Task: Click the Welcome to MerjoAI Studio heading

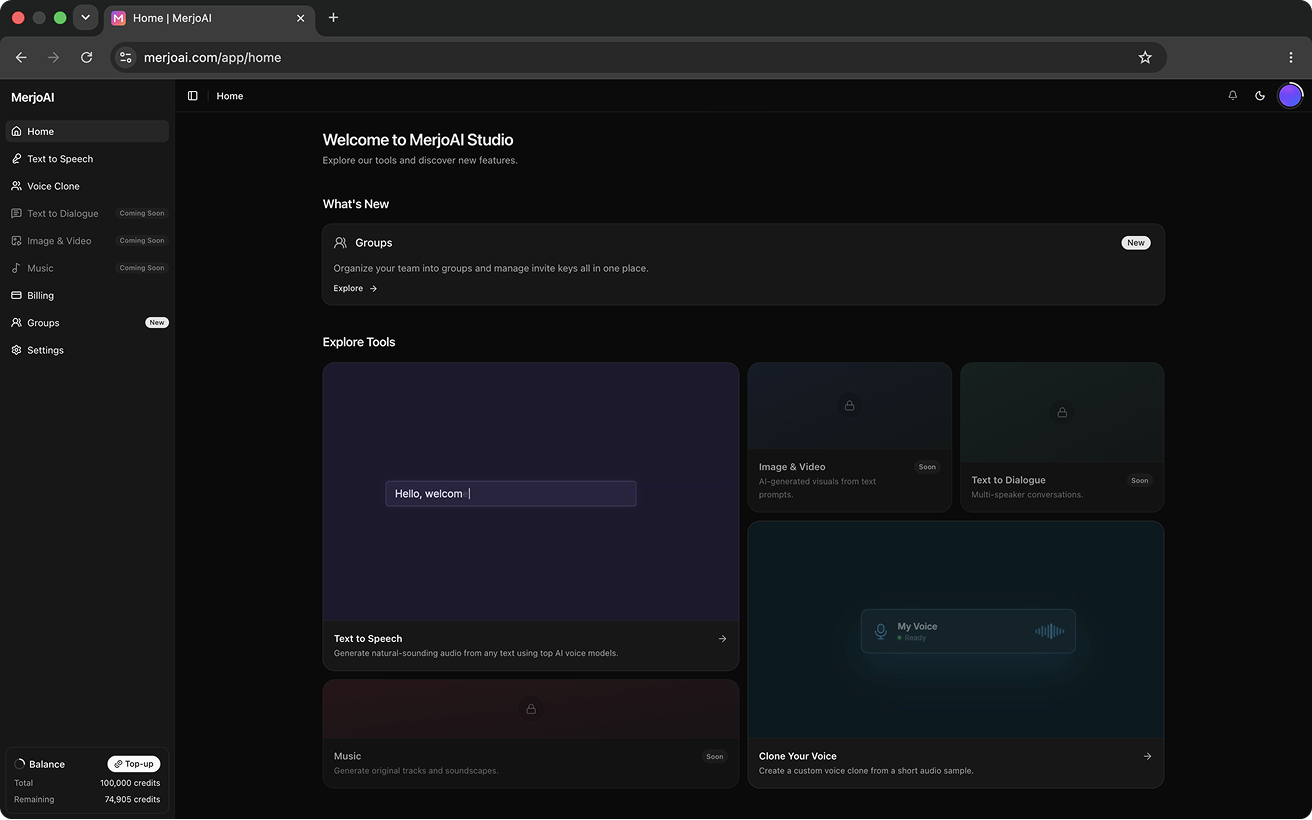Action: tap(418, 140)
